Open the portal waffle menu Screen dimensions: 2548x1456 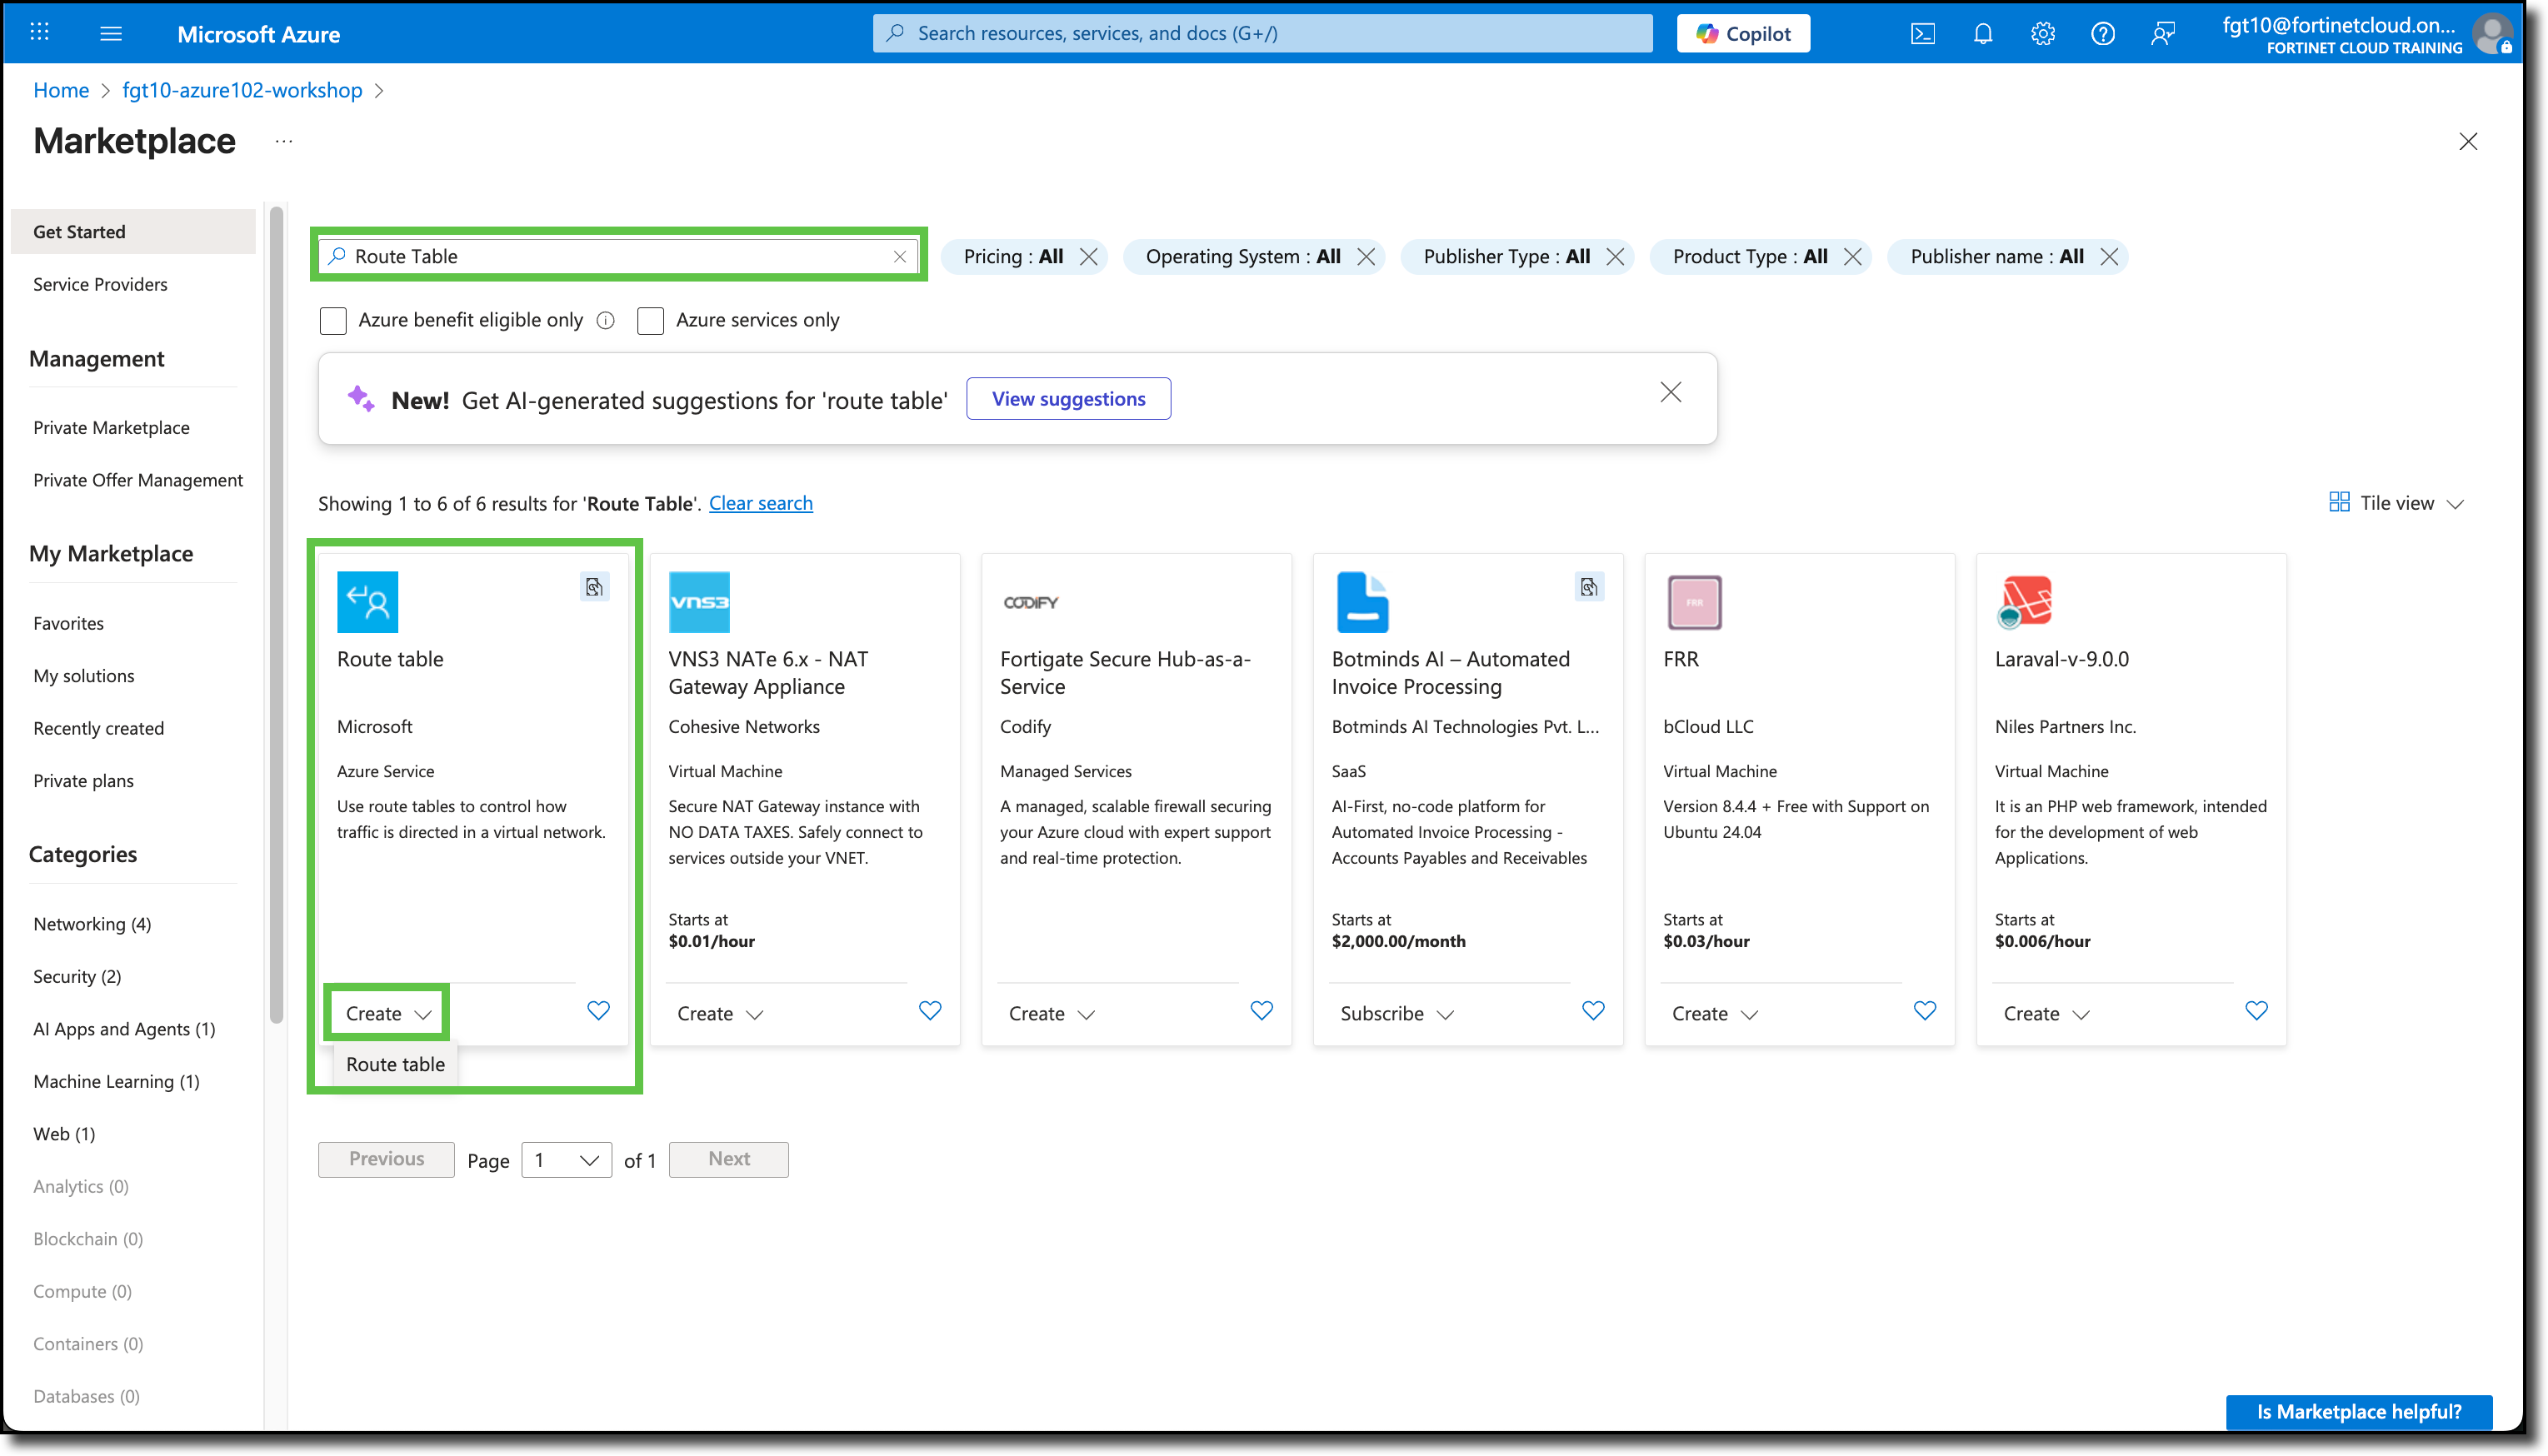39,32
